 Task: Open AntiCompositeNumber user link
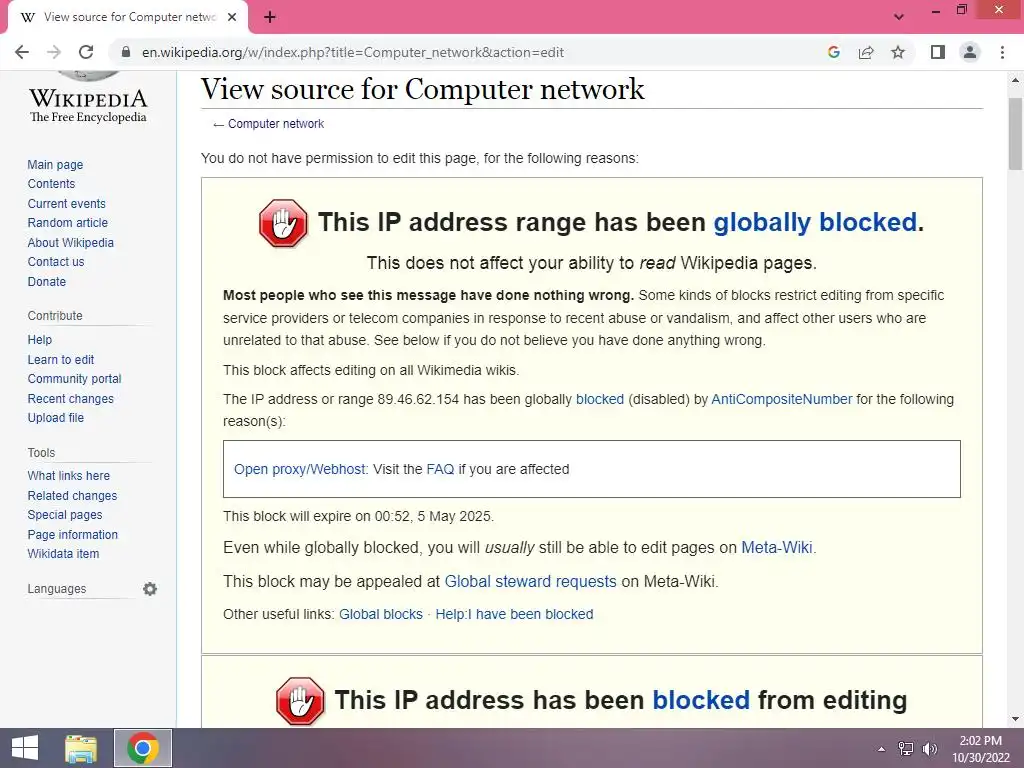782,399
